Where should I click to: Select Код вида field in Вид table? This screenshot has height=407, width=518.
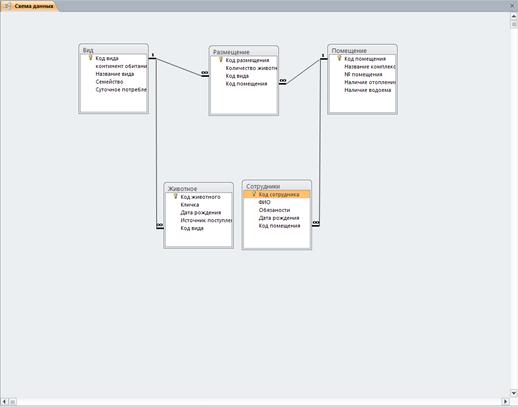(114, 58)
